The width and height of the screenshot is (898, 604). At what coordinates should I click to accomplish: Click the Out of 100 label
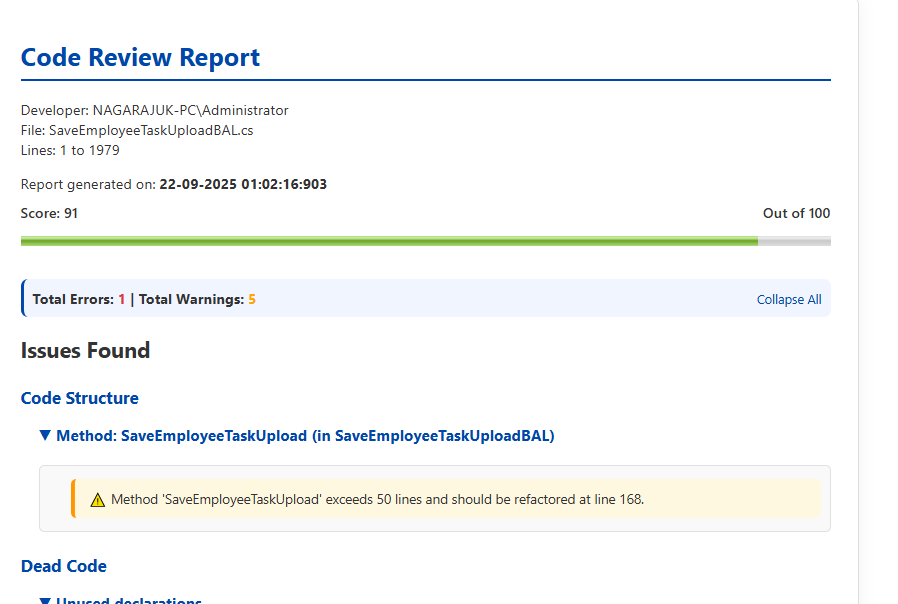pyautogui.click(x=796, y=213)
